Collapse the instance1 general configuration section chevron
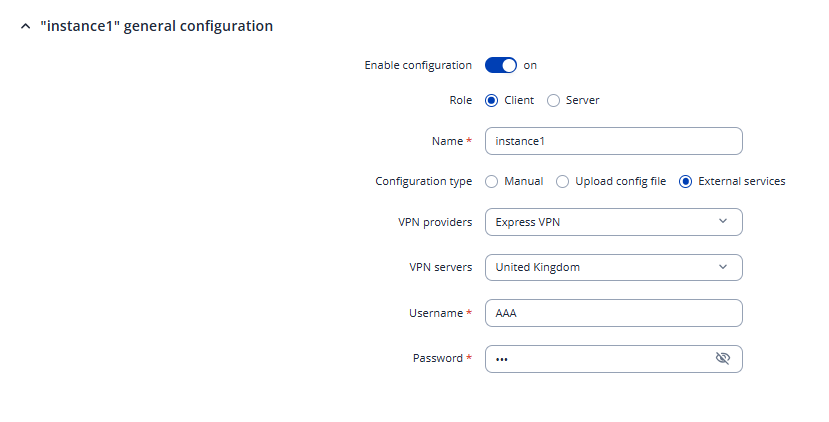 (x=25, y=27)
